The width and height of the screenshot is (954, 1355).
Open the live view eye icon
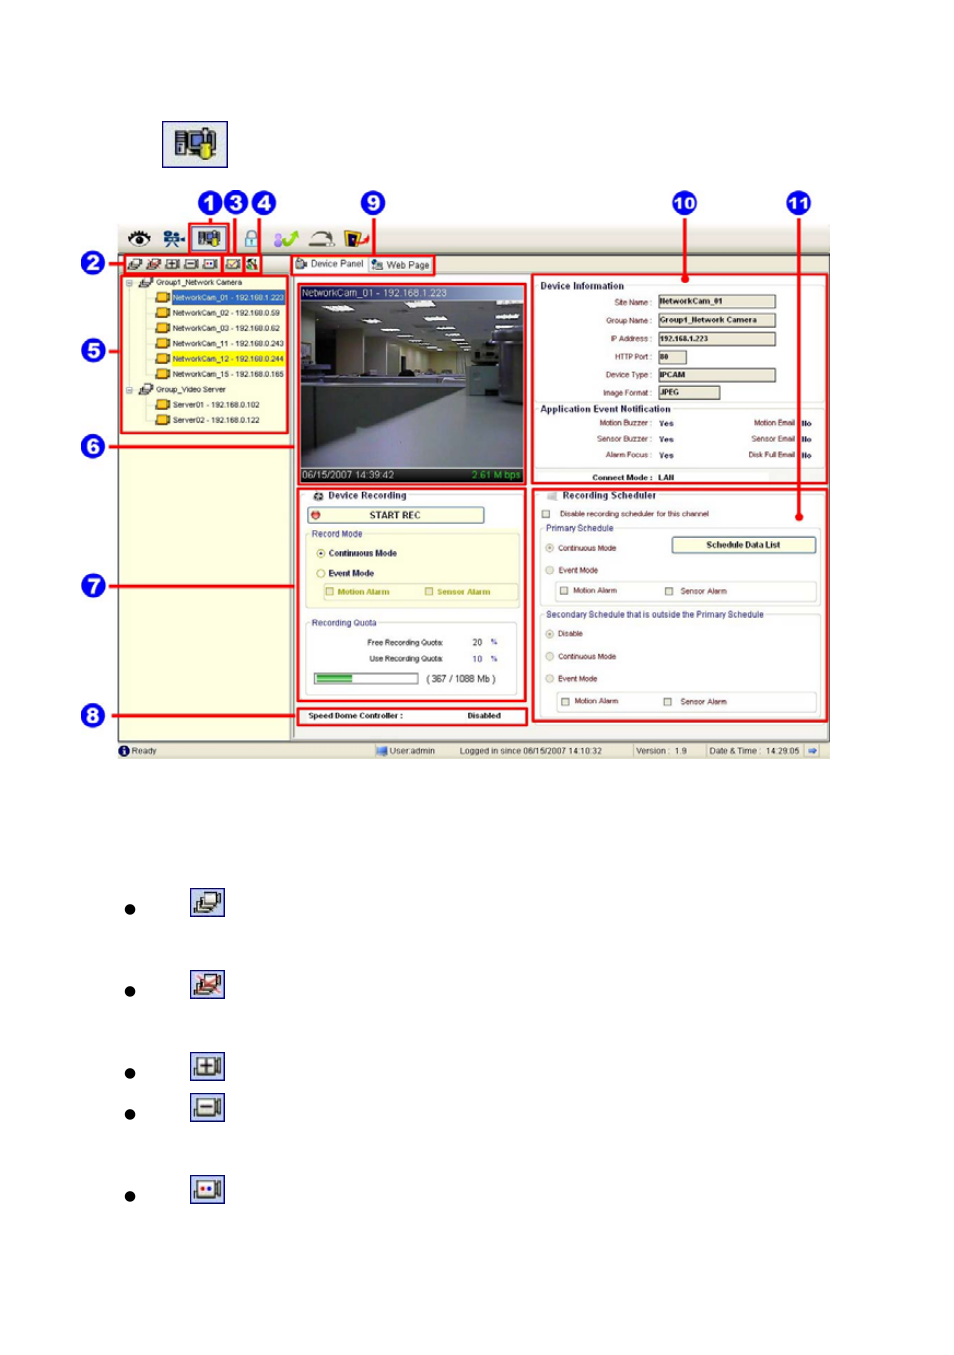coord(139,239)
